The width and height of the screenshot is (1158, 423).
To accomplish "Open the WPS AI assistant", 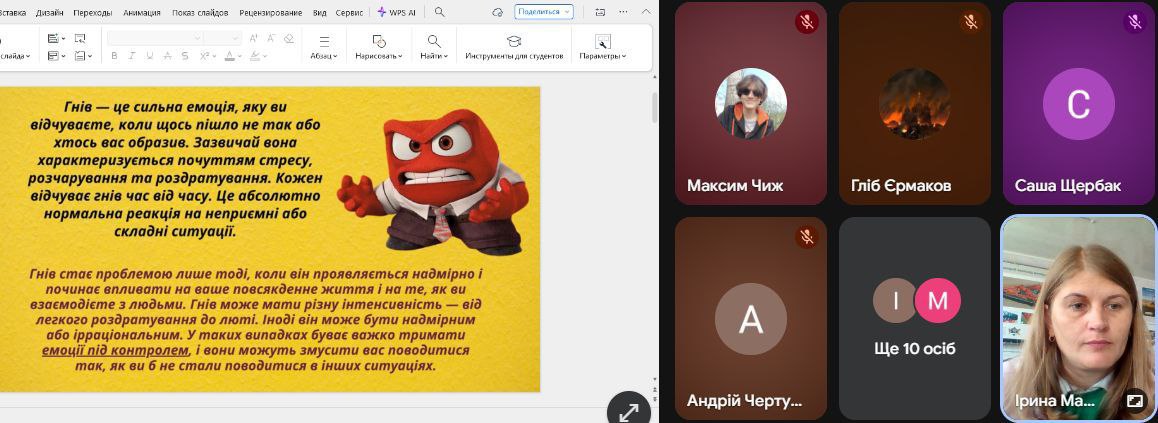I will [x=398, y=12].
